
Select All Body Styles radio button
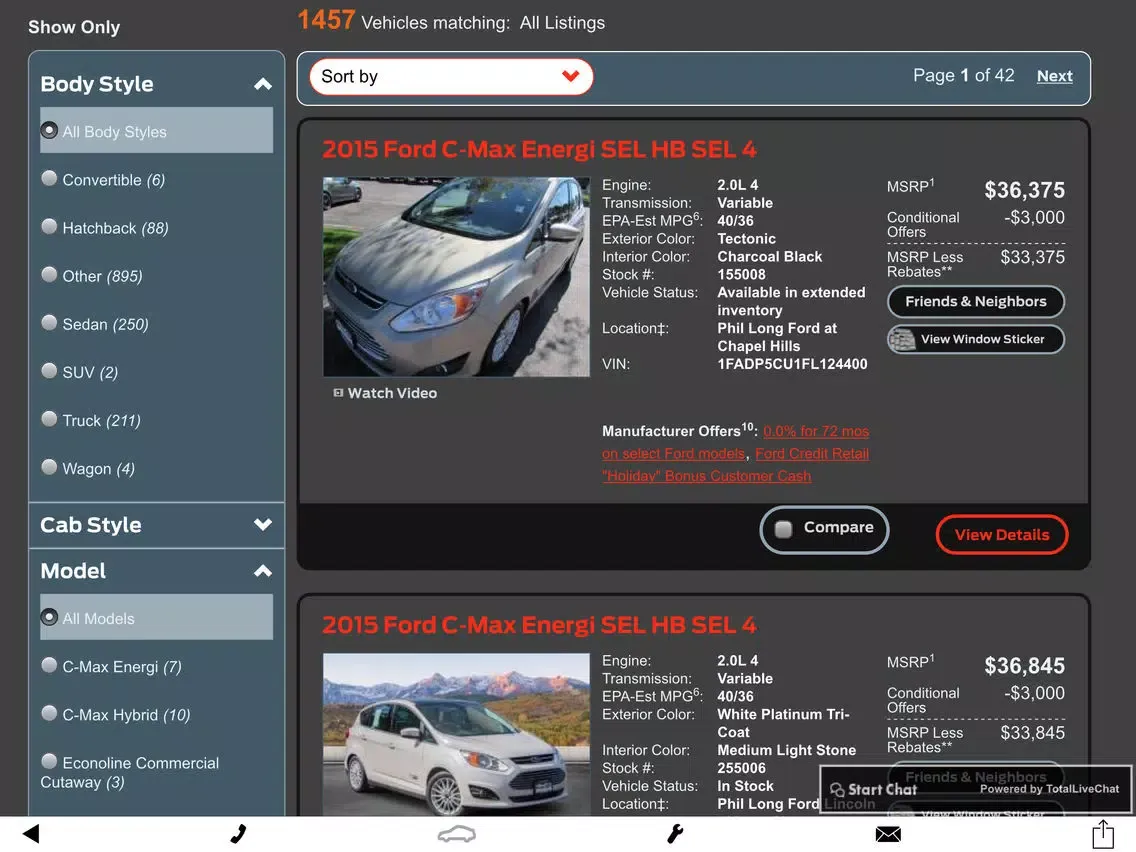49,130
